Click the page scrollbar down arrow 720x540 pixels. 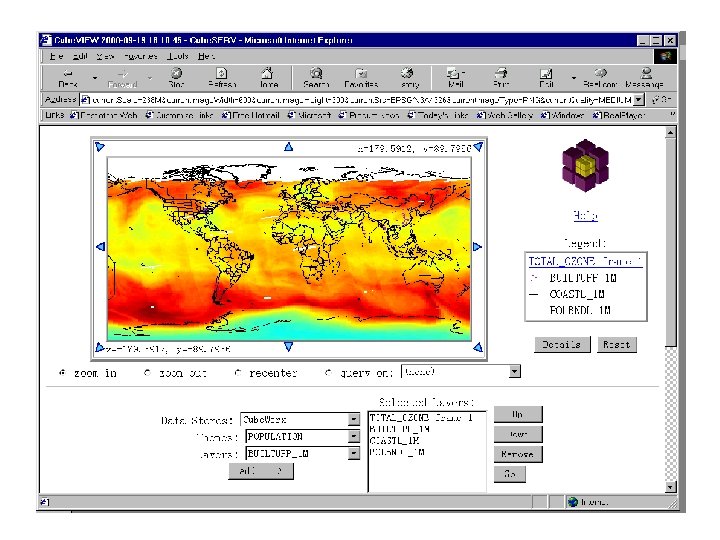pyautogui.click(x=670, y=487)
